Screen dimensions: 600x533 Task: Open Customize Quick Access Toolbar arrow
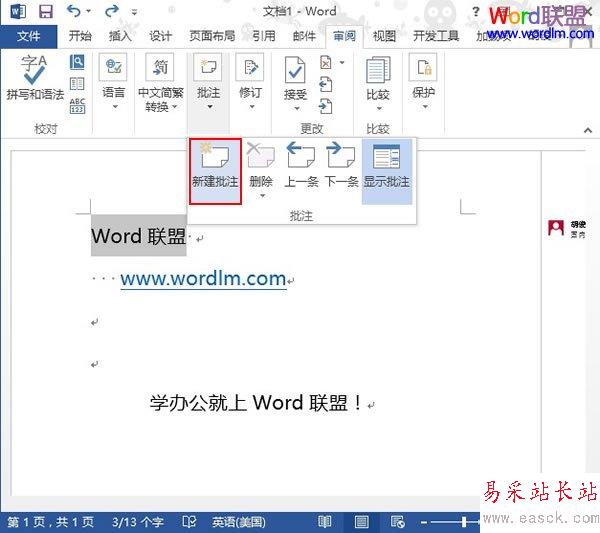click(134, 12)
